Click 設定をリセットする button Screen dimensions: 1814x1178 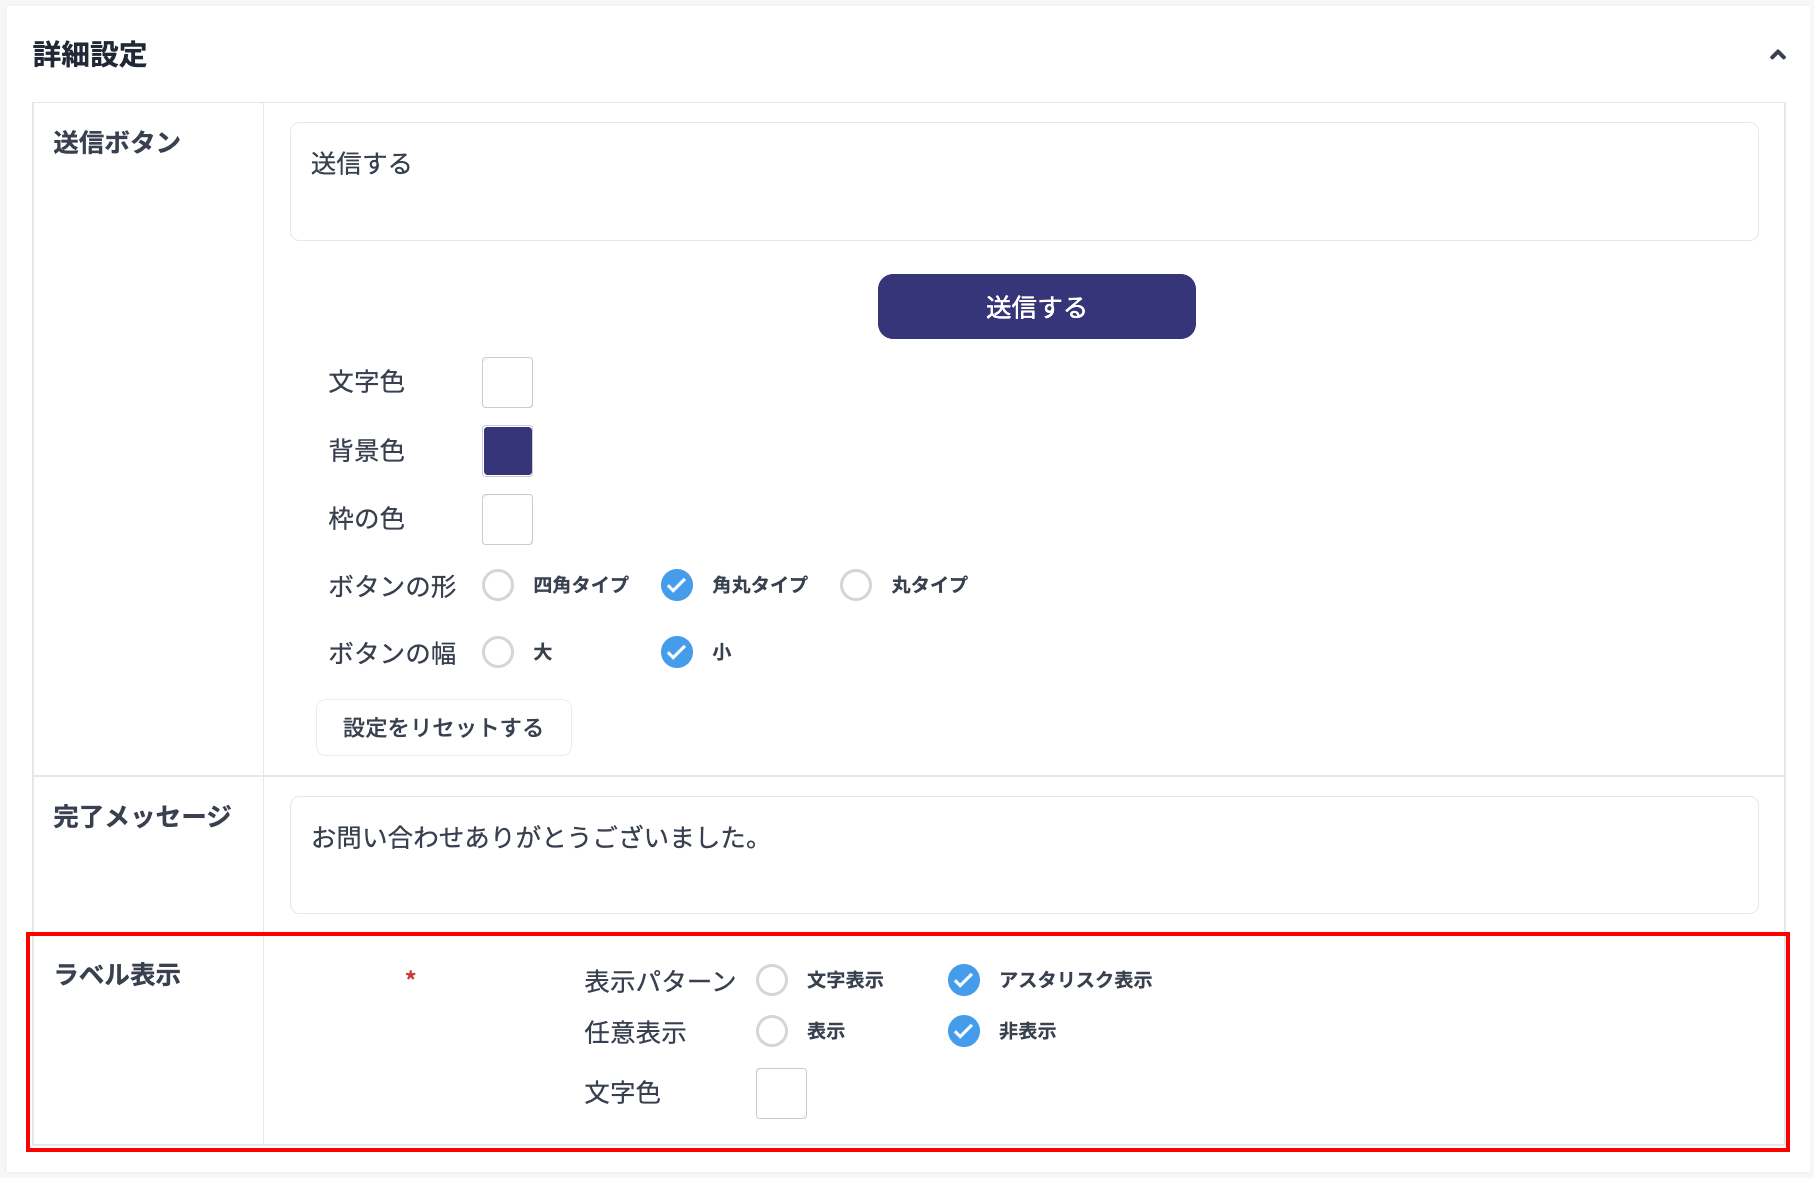point(443,727)
